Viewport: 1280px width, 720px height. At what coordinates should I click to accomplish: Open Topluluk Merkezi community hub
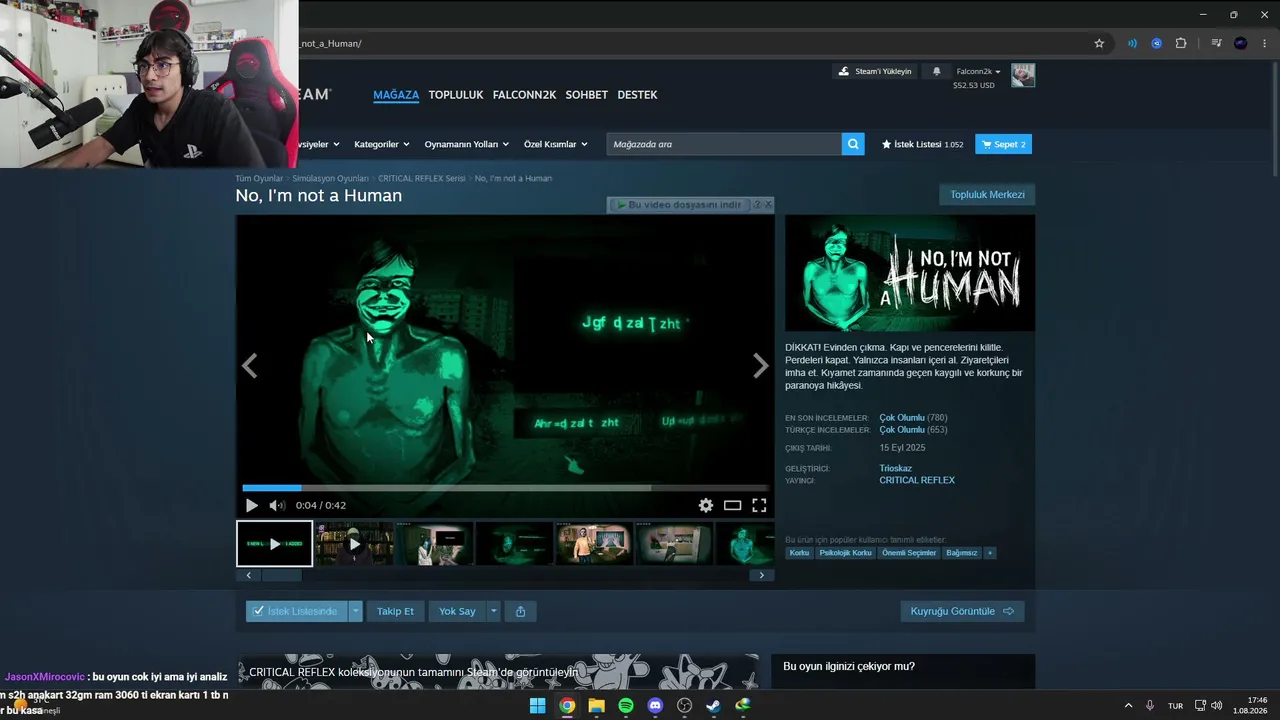[x=987, y=195]
